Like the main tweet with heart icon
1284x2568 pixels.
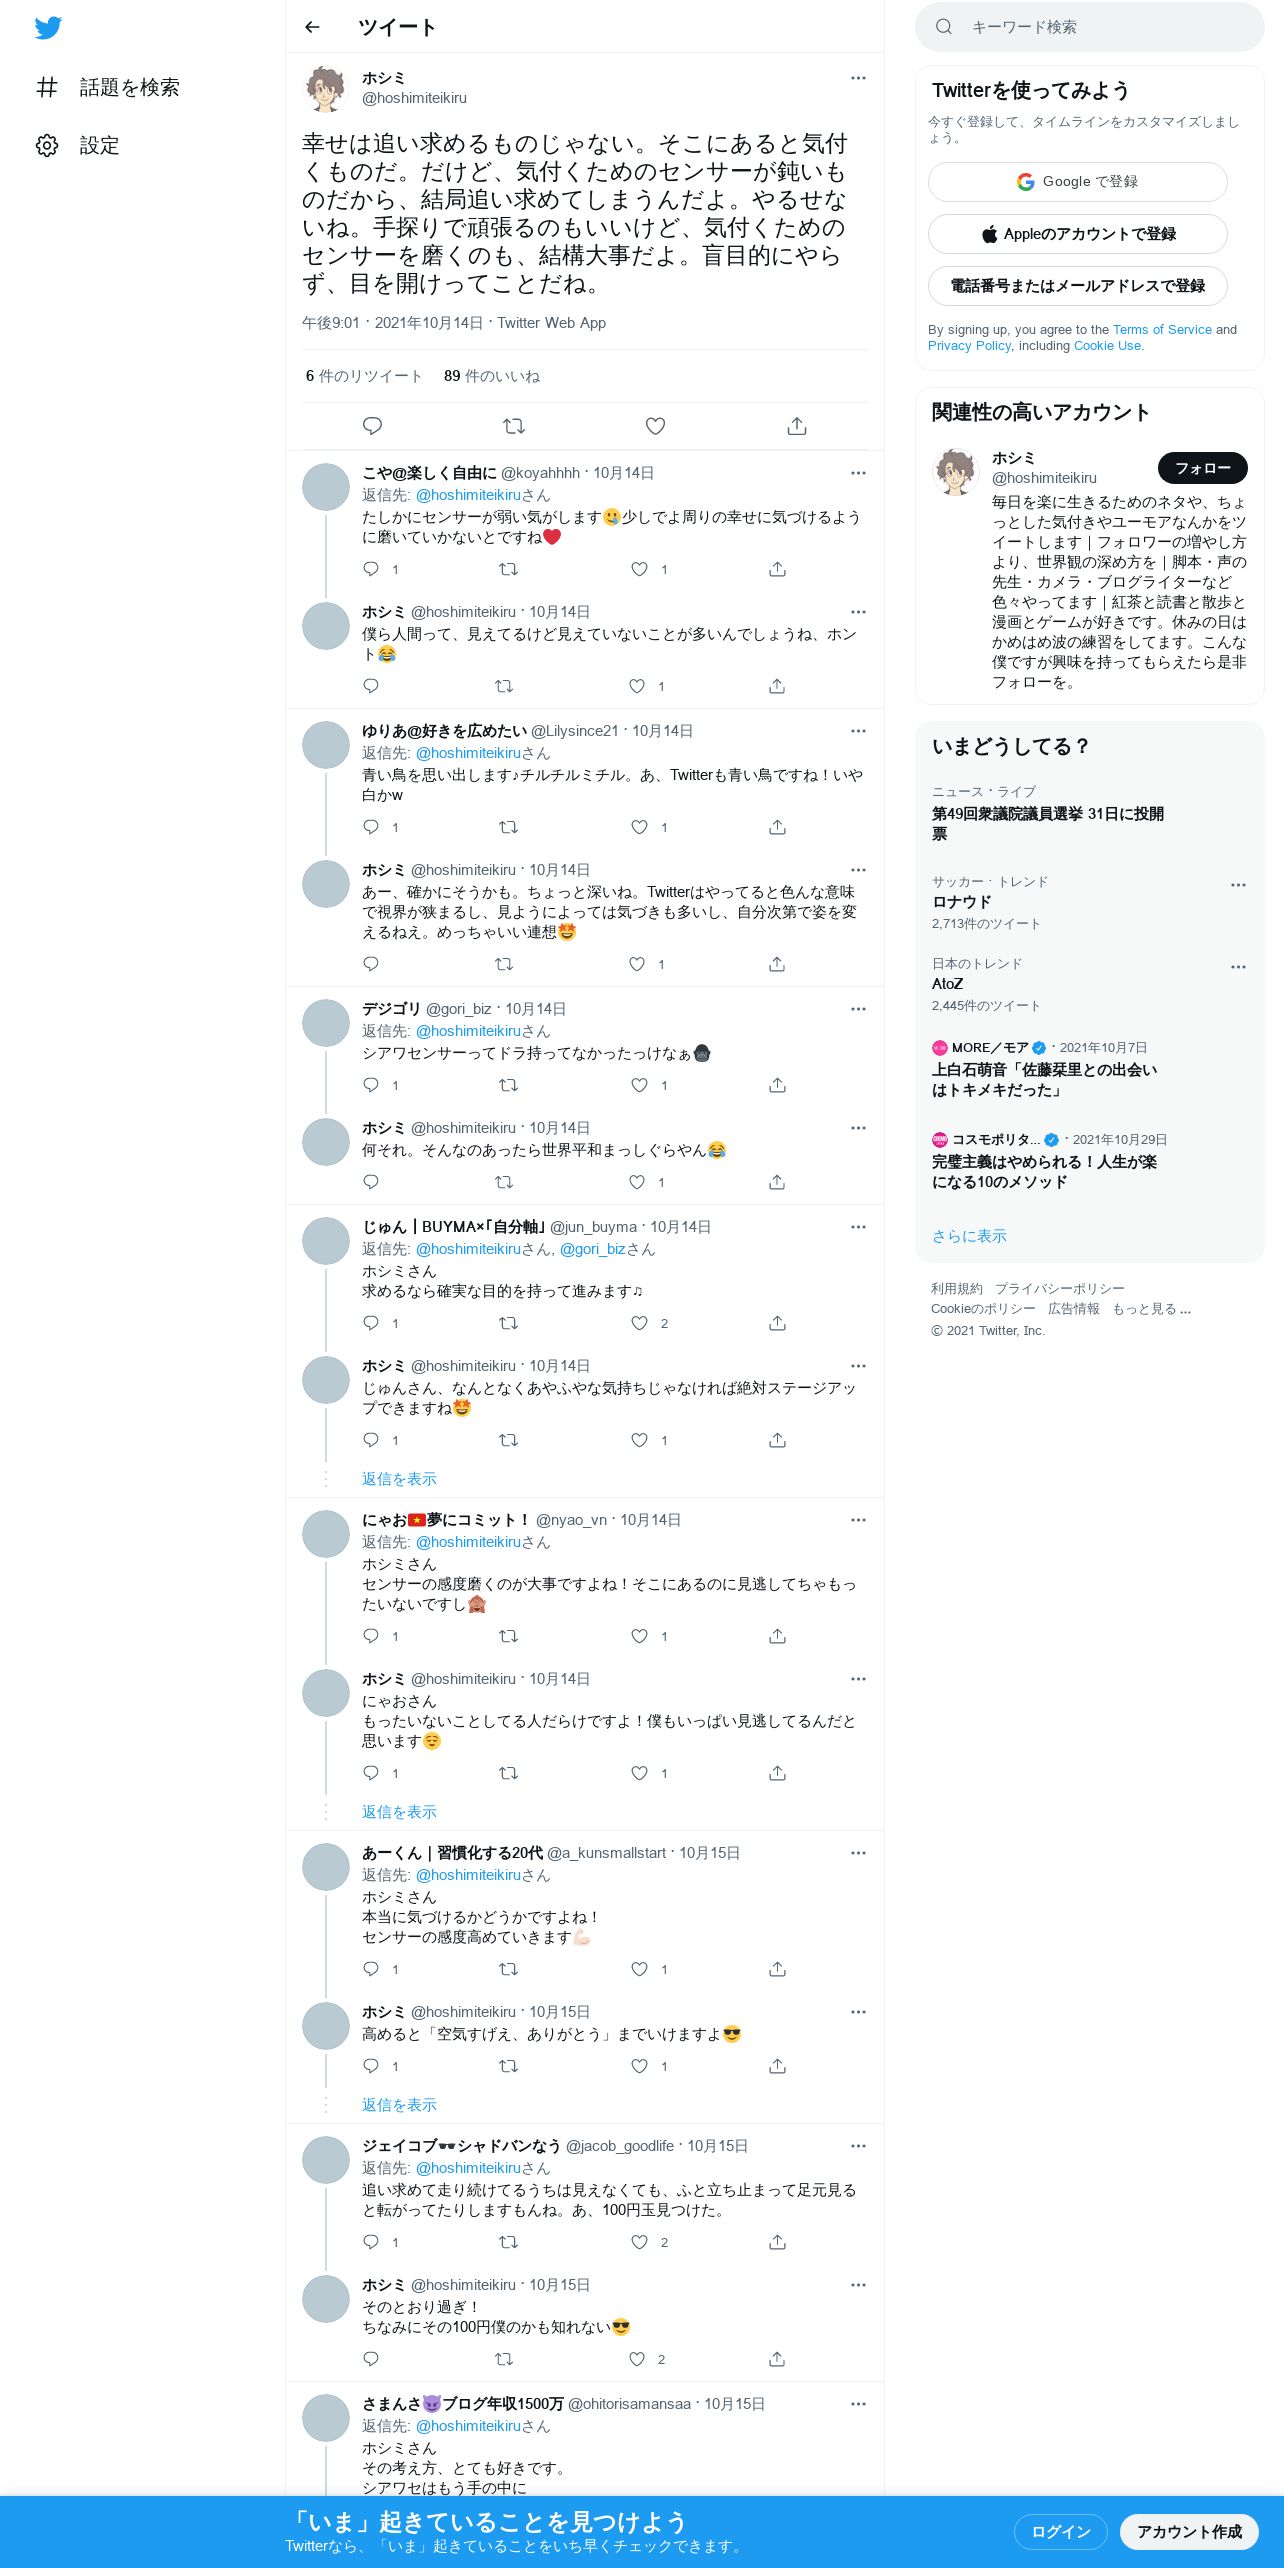655,426
